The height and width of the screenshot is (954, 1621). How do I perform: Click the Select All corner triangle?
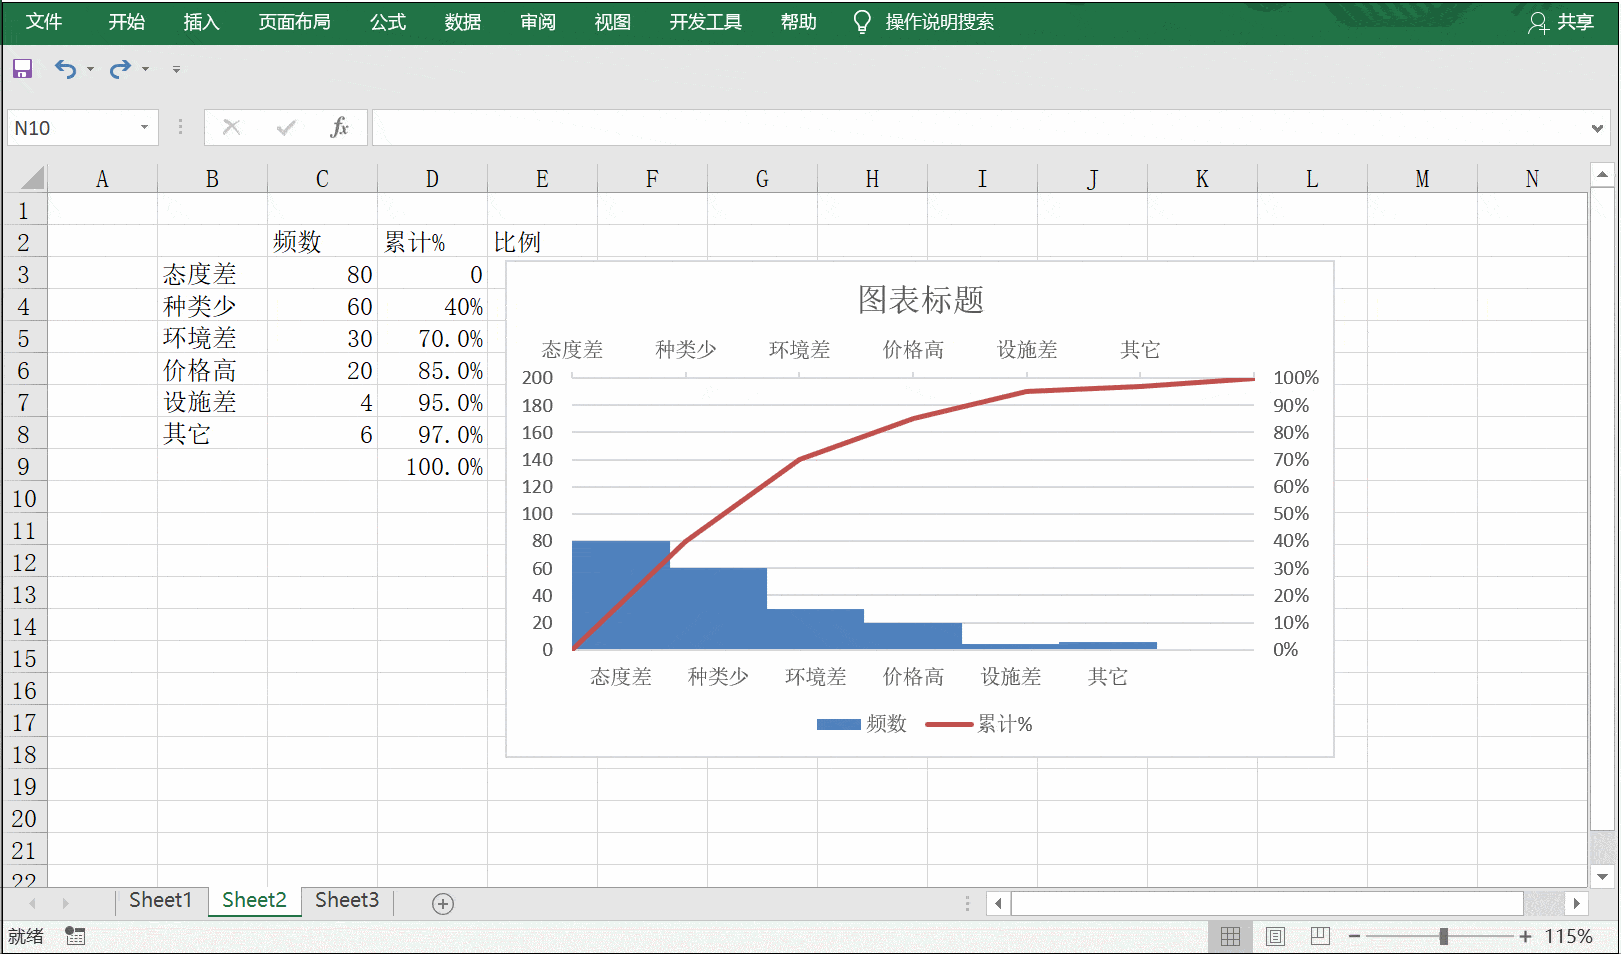tap(33, 179)
